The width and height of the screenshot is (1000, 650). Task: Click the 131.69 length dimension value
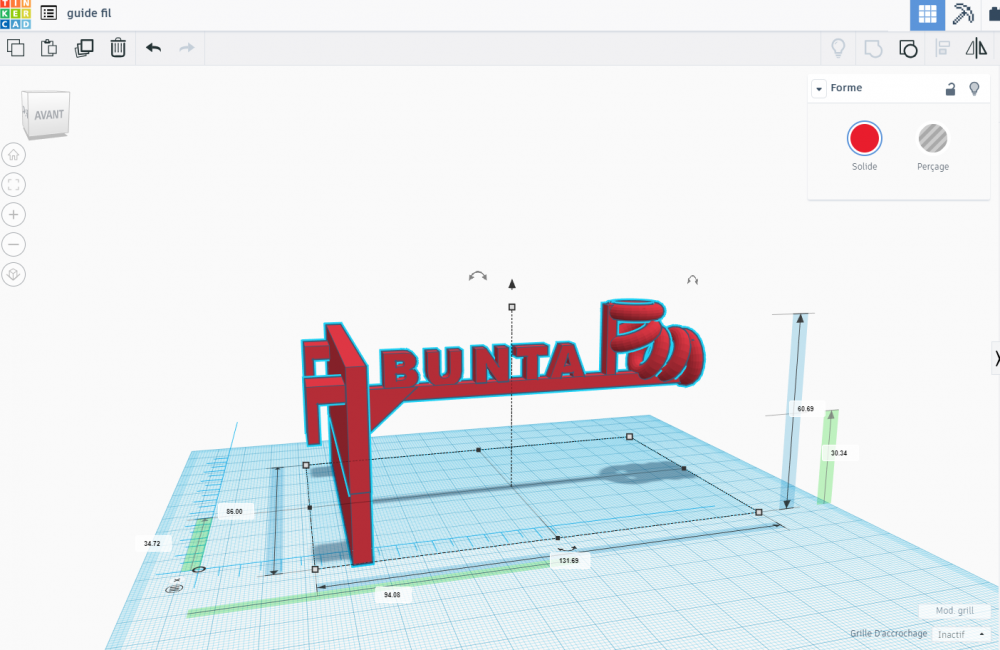568,561
